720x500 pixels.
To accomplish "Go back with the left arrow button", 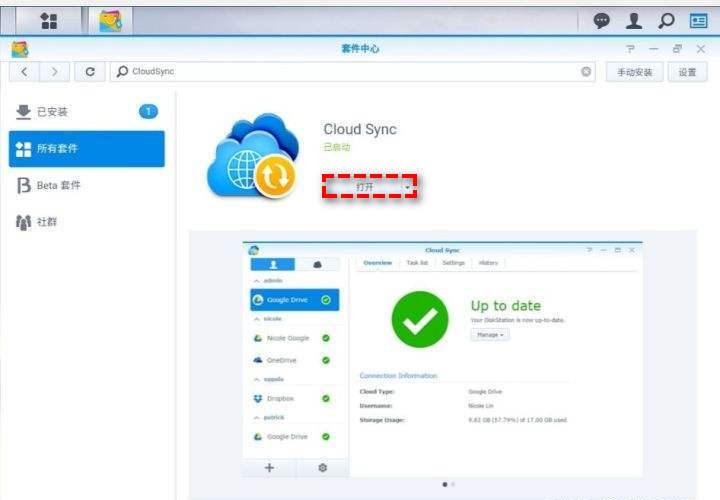I will coord(24,72).
